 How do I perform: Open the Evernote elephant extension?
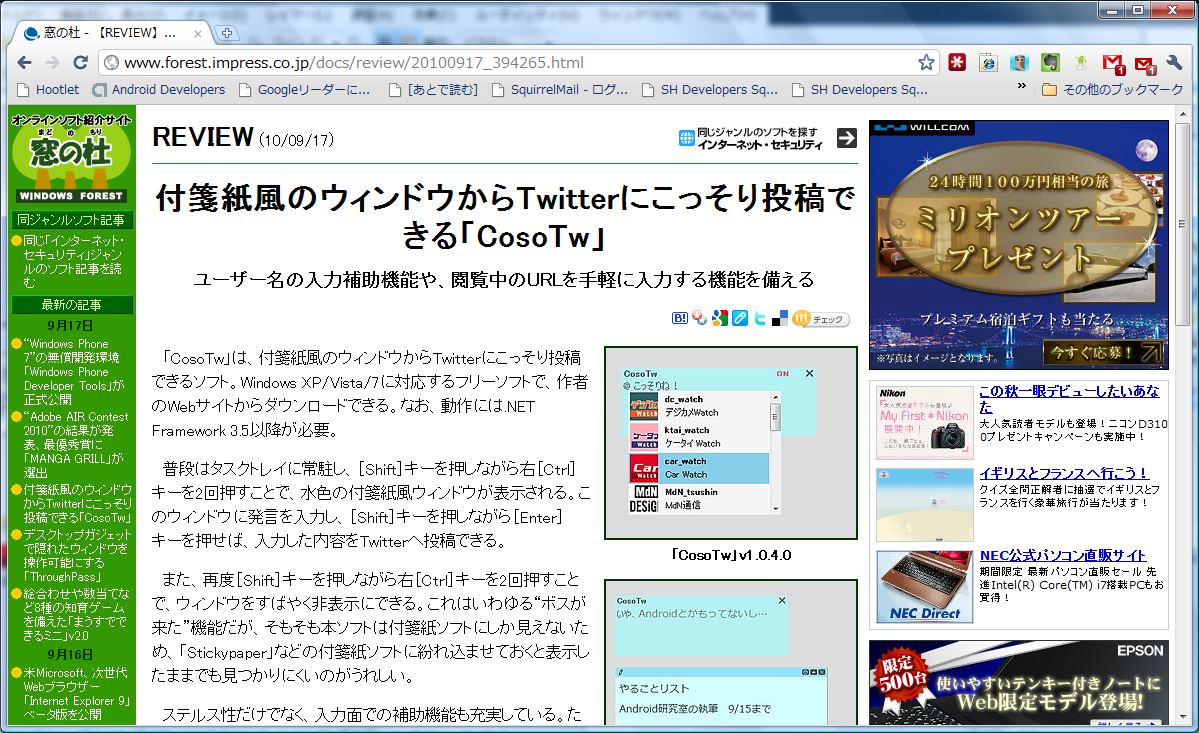tap(1050, 63)
